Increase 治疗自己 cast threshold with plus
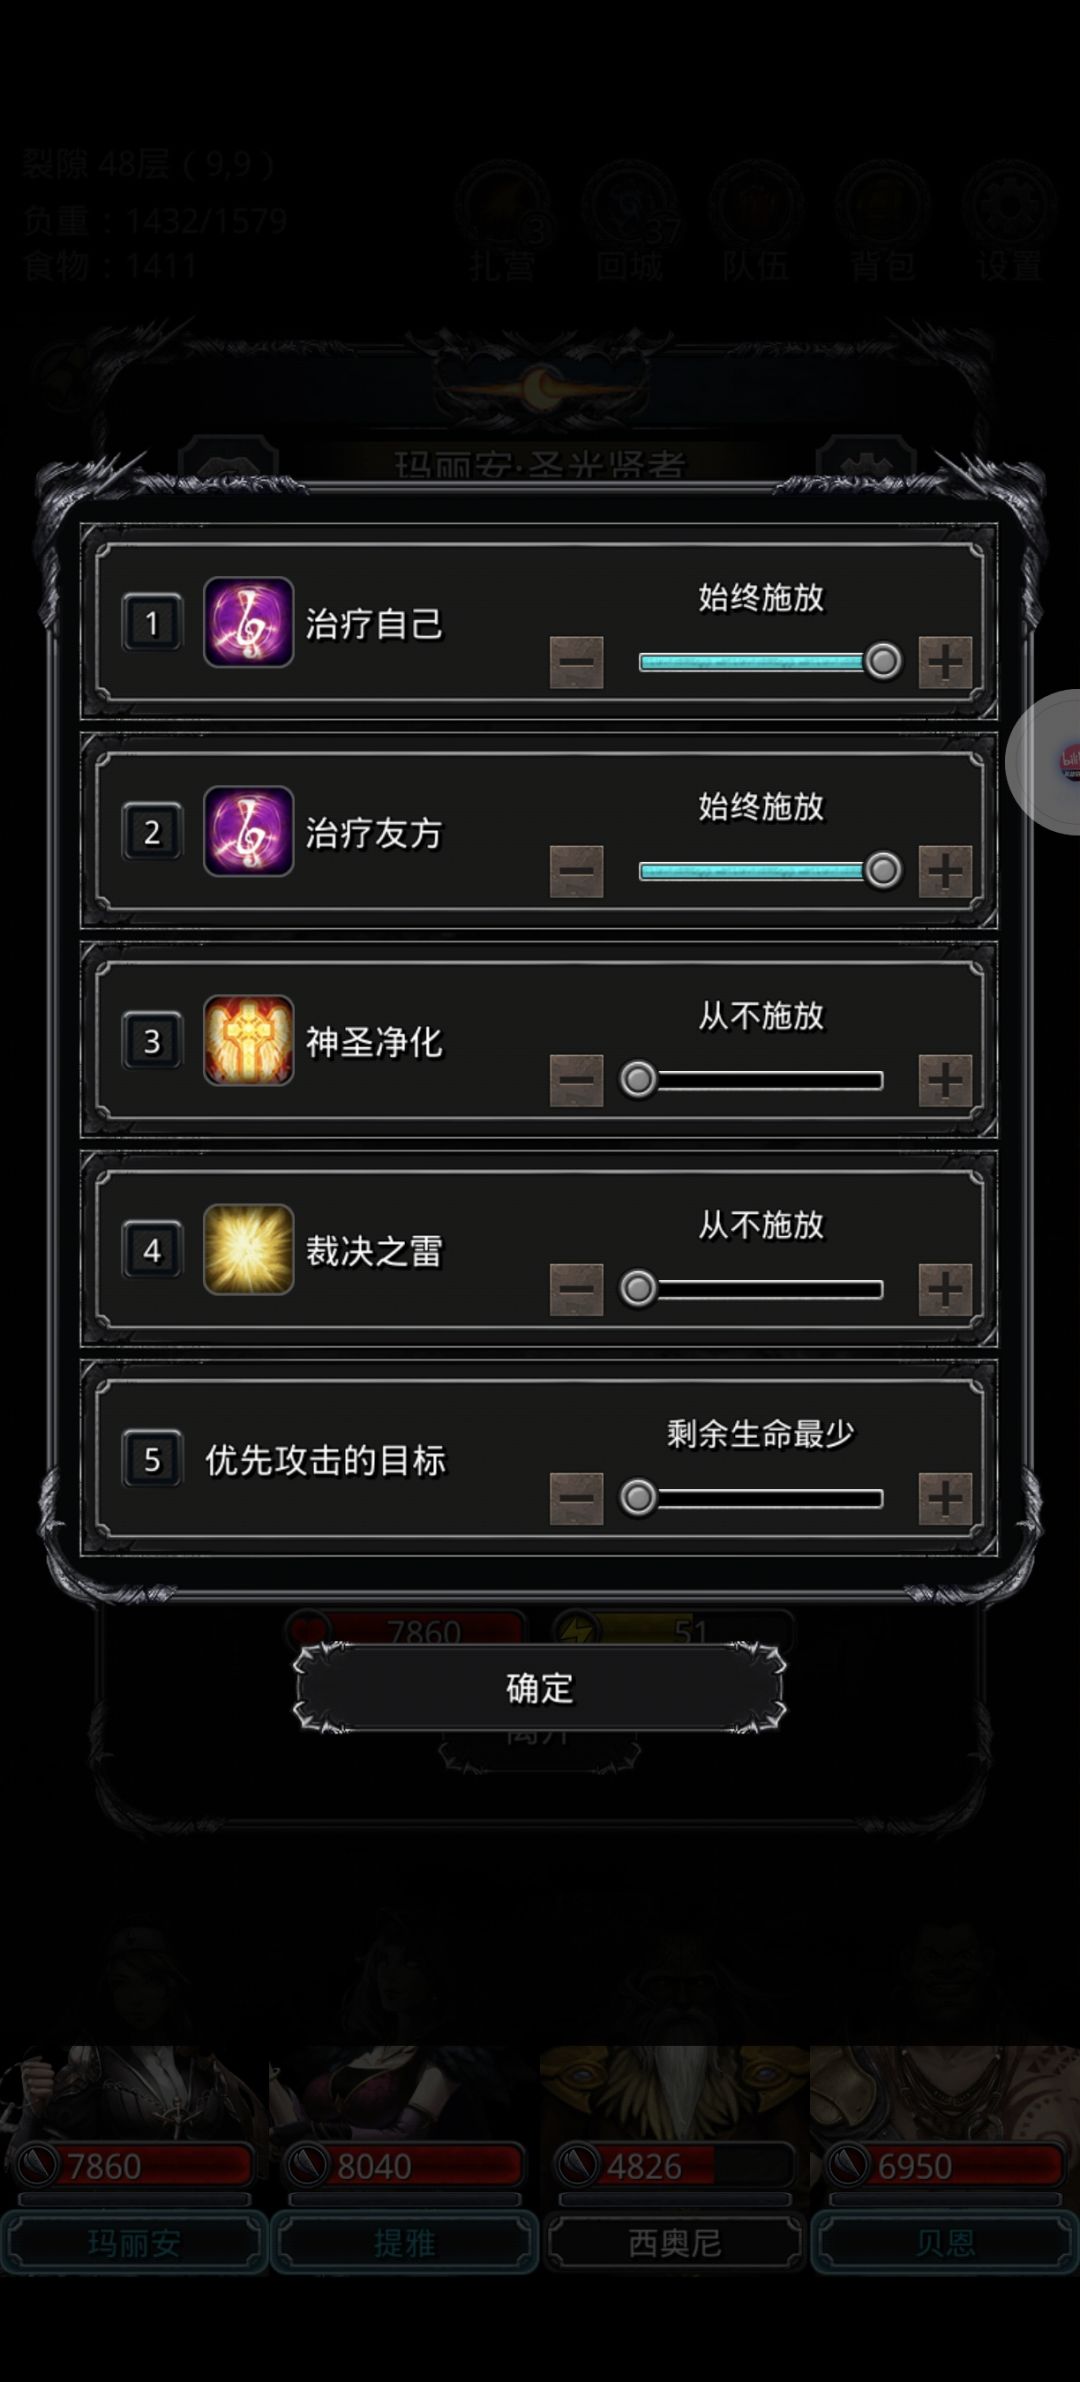The image size is (1080, 2382). [945, 662]
